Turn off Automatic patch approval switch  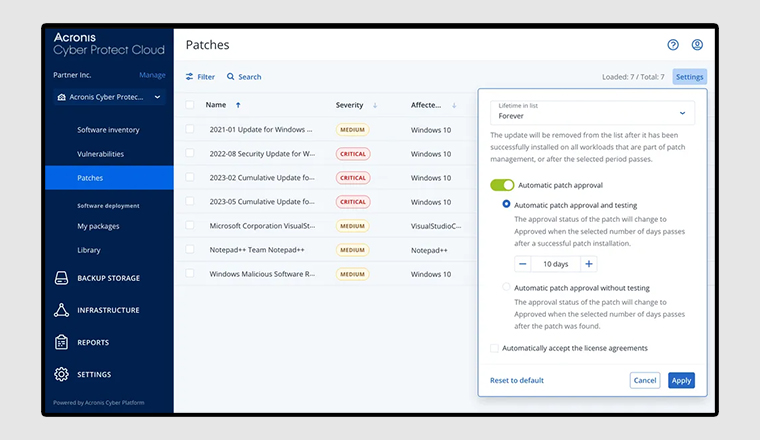pos(502,185)
